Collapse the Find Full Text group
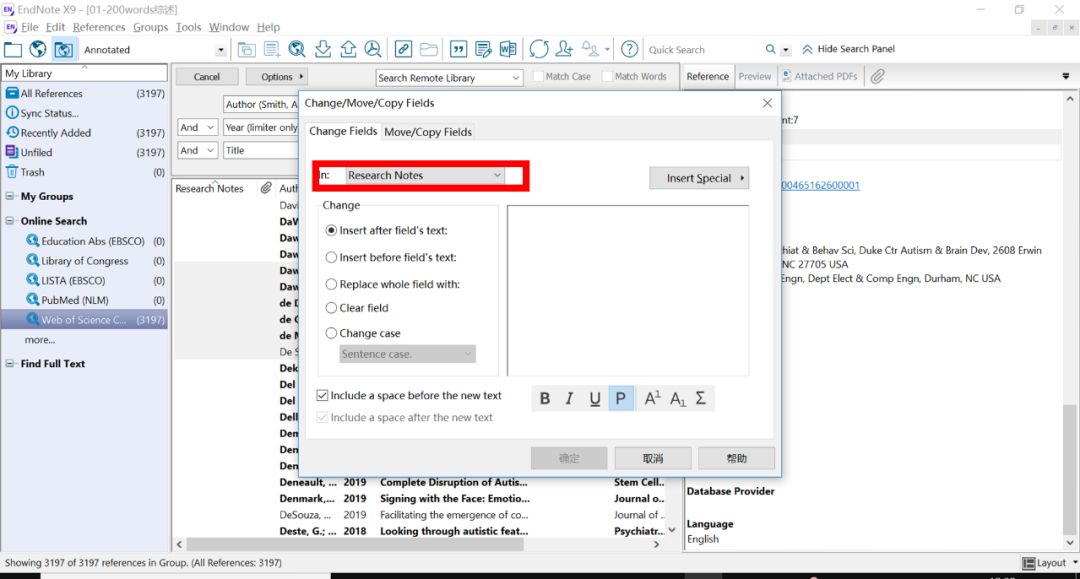Image resolution: width=1080 pixels, height=579 pixels. coord(10,364)
